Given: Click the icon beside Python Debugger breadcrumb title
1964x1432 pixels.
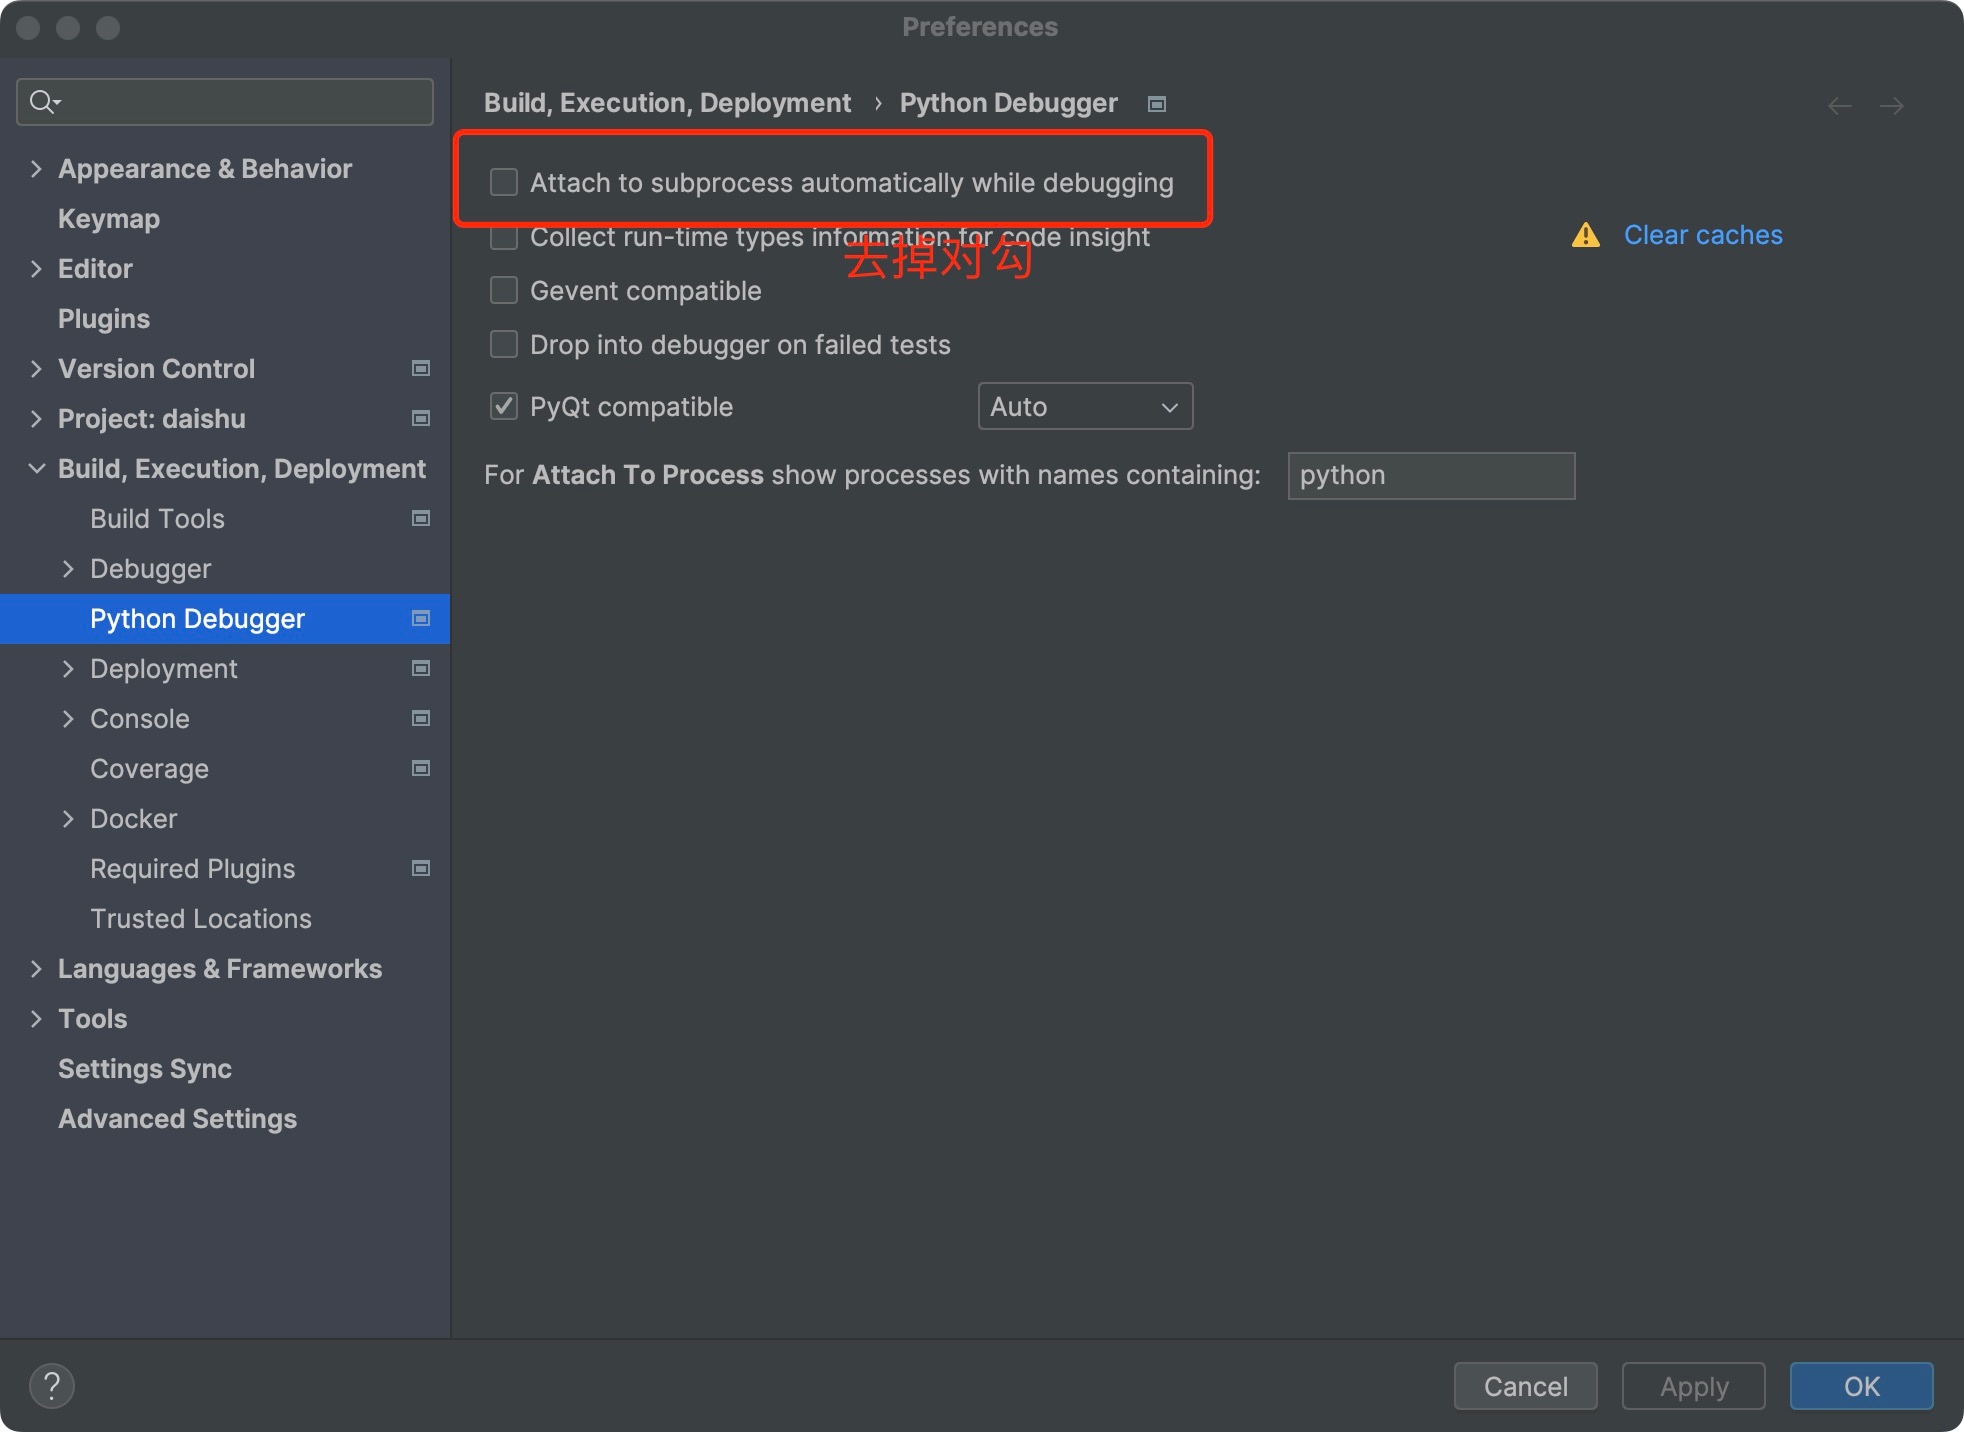Looking at the screenshot, I should (1157, 104).
